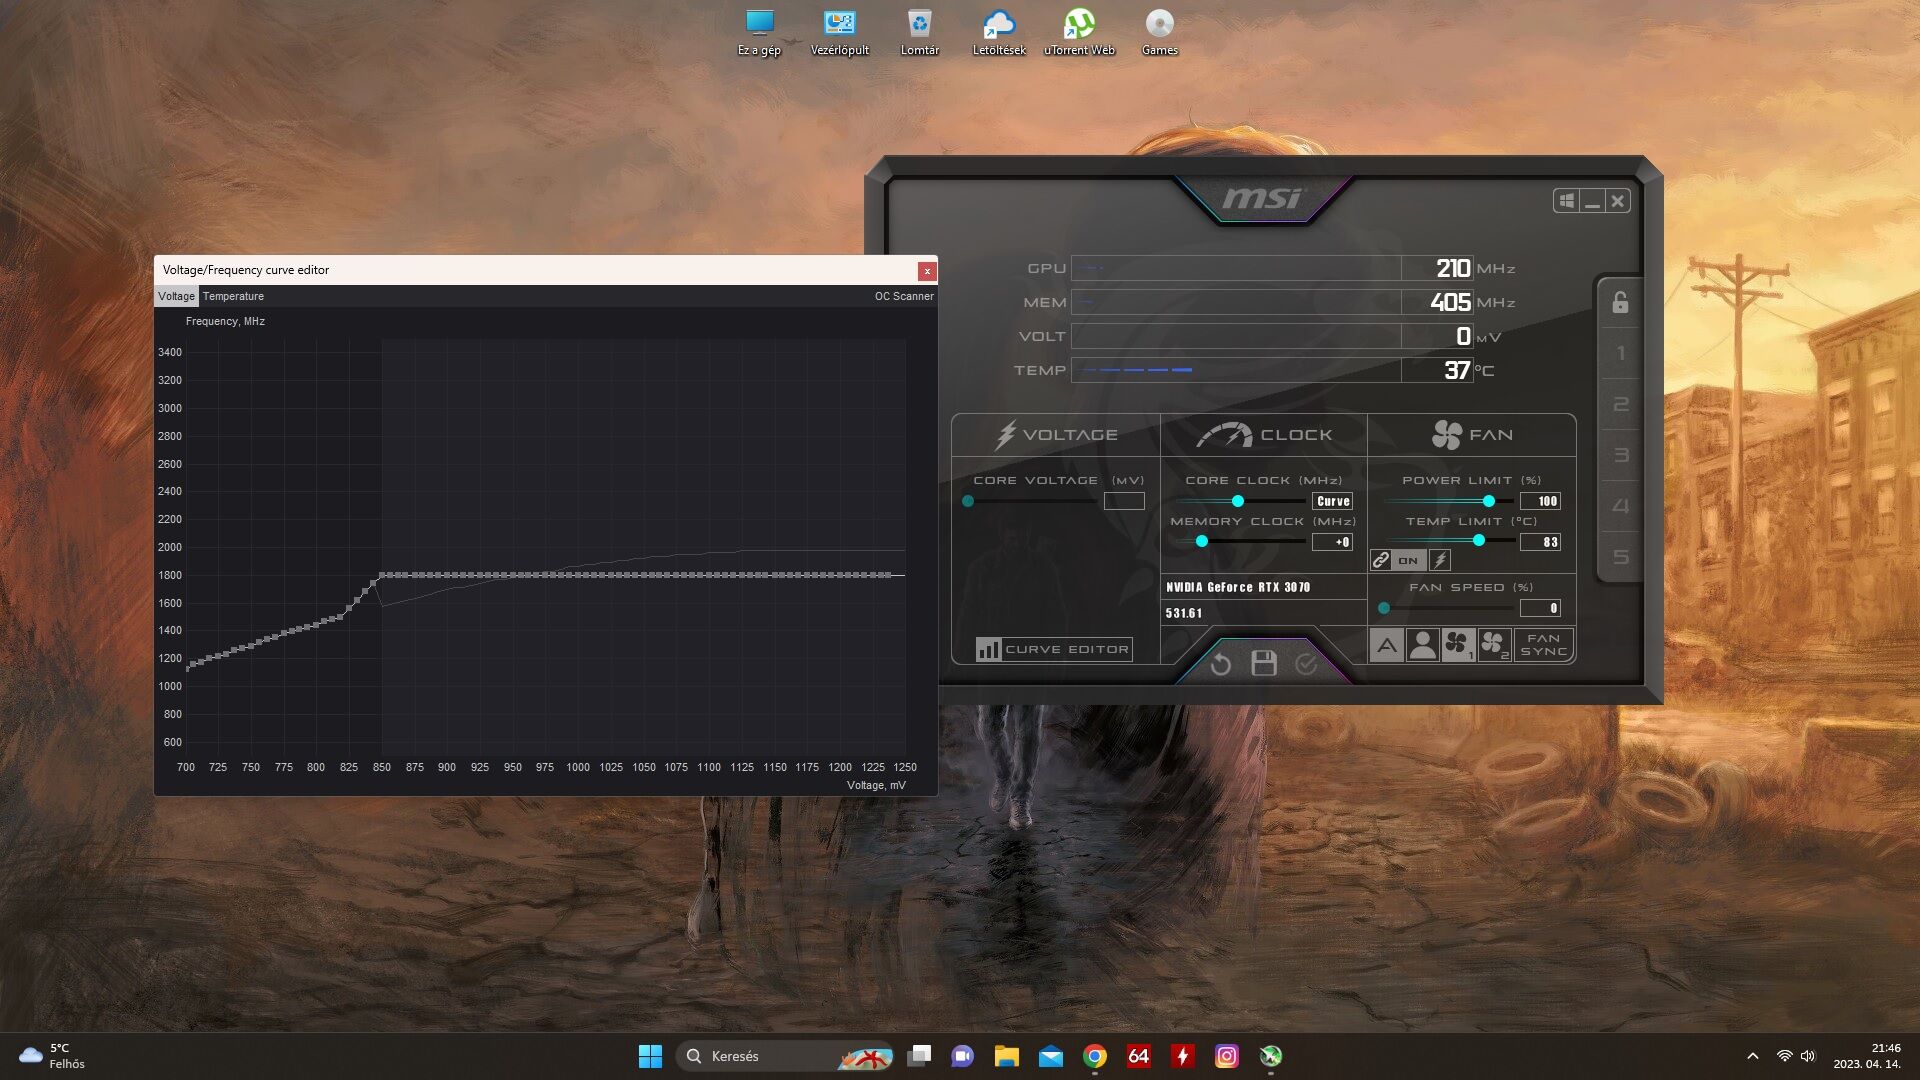Toggle the ON switch below temp limit
This screenshot has width=1920, height=1080.
click(1408, 560)
